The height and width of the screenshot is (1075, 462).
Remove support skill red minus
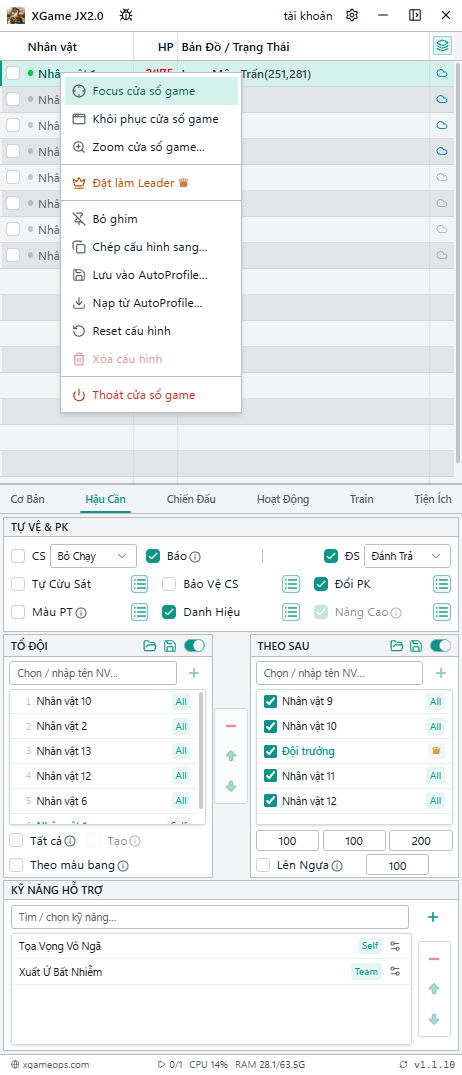click(x=434, y=959)
